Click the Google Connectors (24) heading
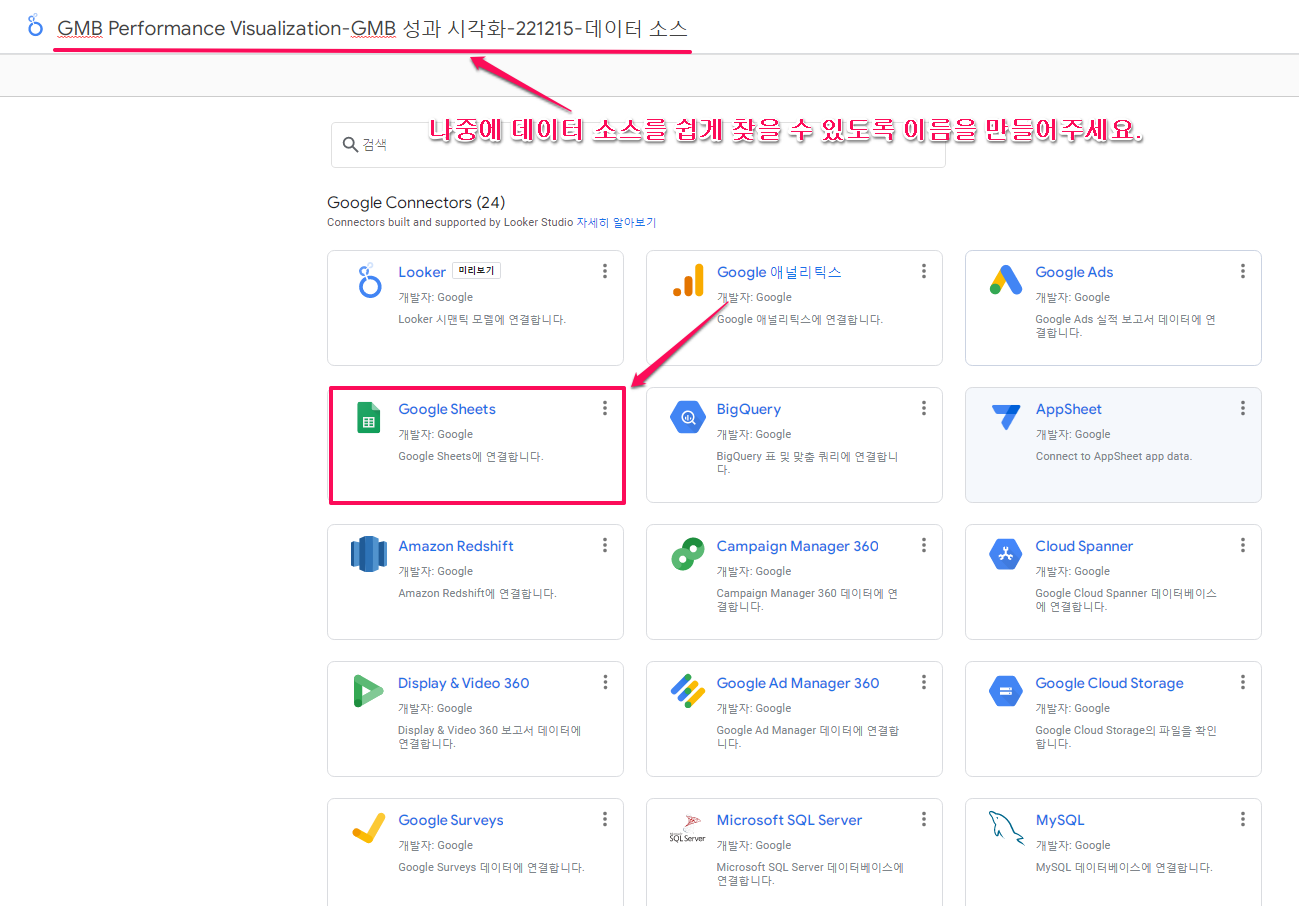This screenshot has width=1299, height=906. 416,203
